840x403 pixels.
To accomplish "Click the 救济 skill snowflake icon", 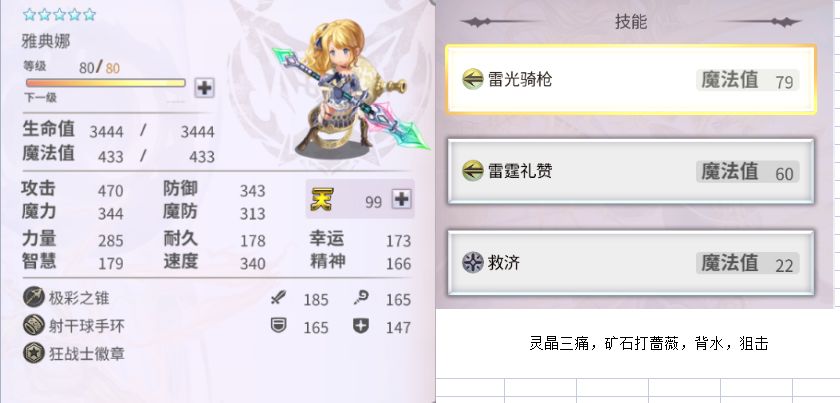I will tap(472, 263).
